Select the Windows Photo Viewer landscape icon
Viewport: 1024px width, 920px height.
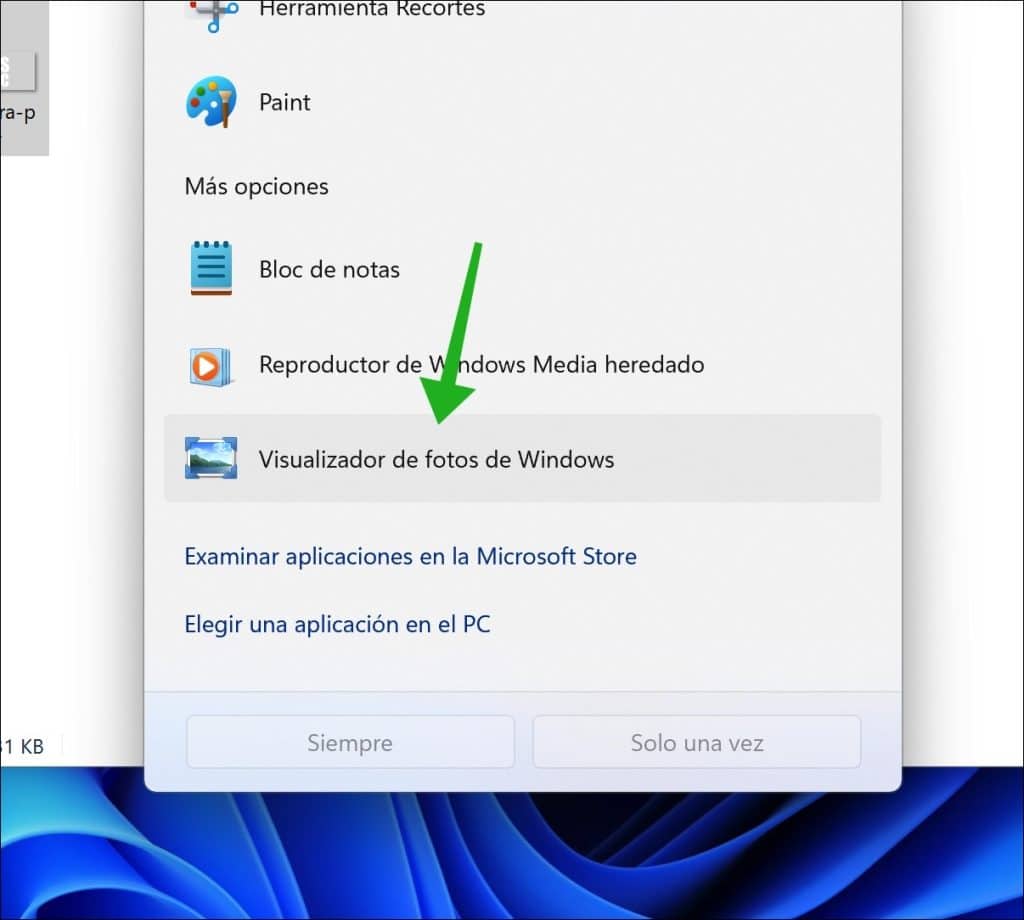click(211, 458)
